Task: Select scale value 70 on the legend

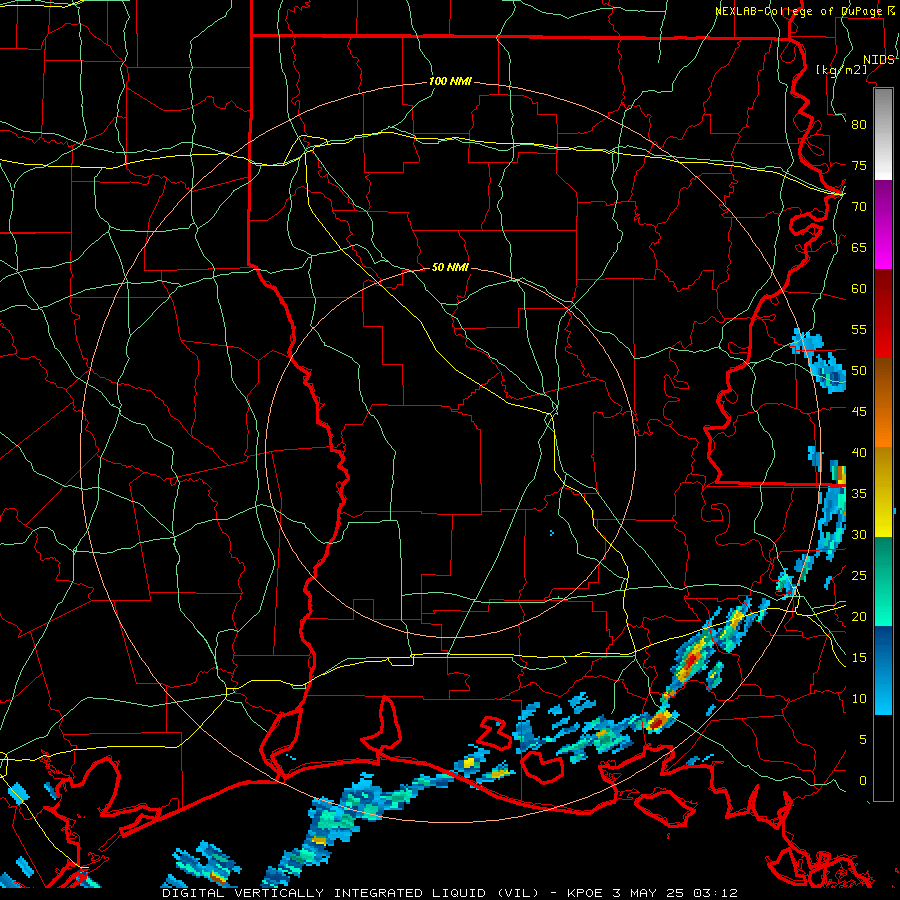Action: point(859,207)
